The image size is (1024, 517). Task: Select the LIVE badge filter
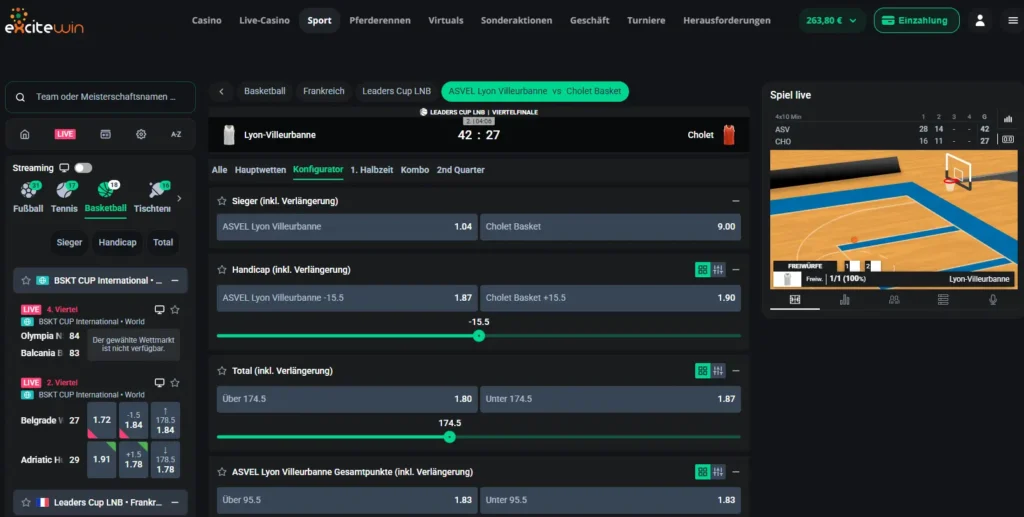[65, 134]
